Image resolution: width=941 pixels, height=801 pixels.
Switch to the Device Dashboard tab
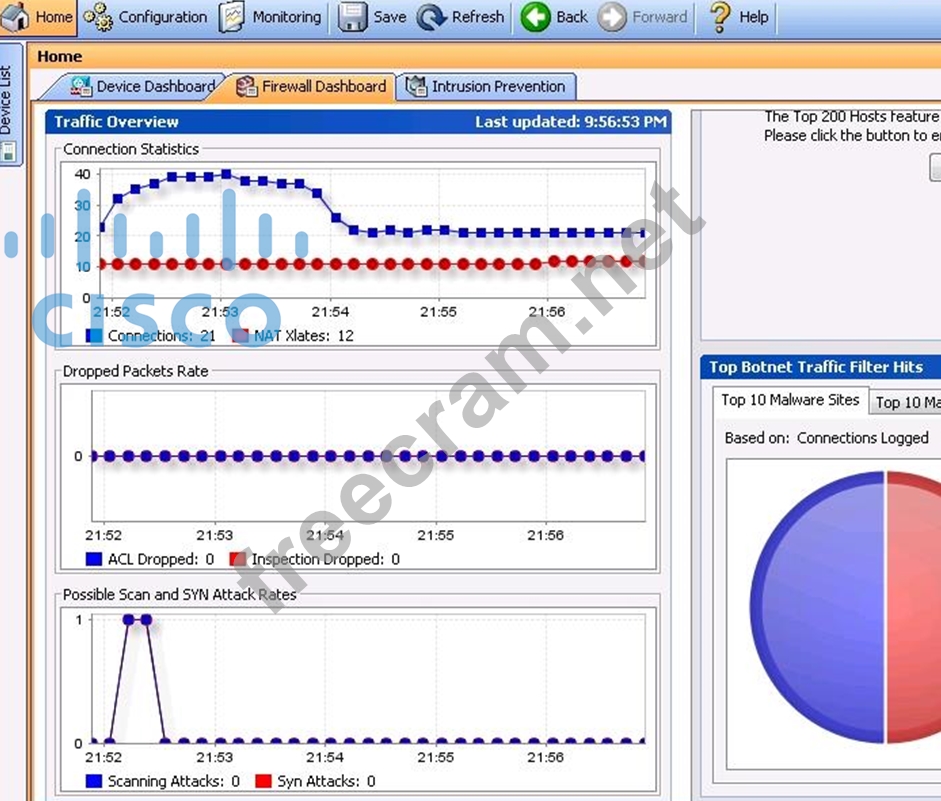pos(143,87)
